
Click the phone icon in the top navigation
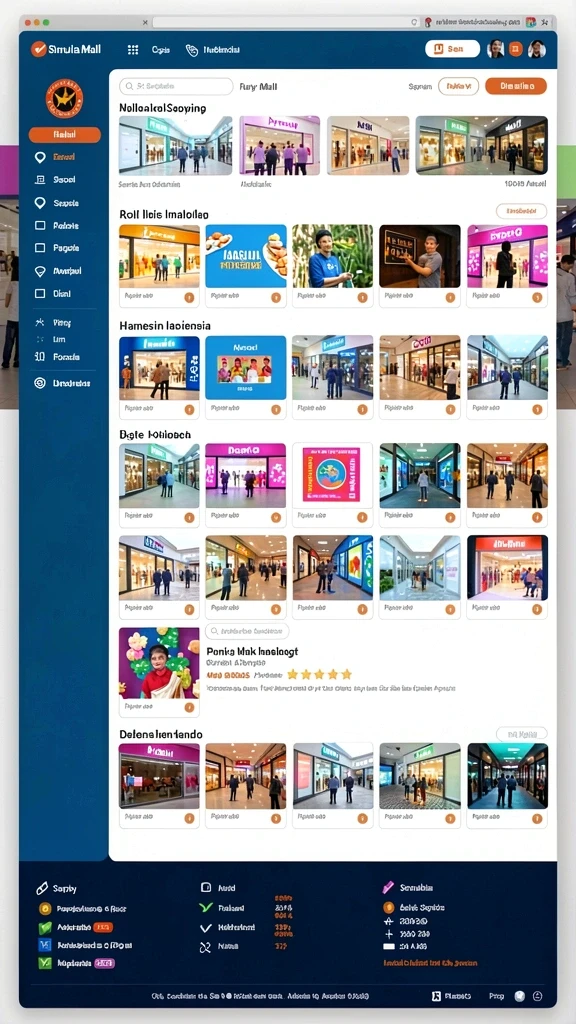[191, 50]
